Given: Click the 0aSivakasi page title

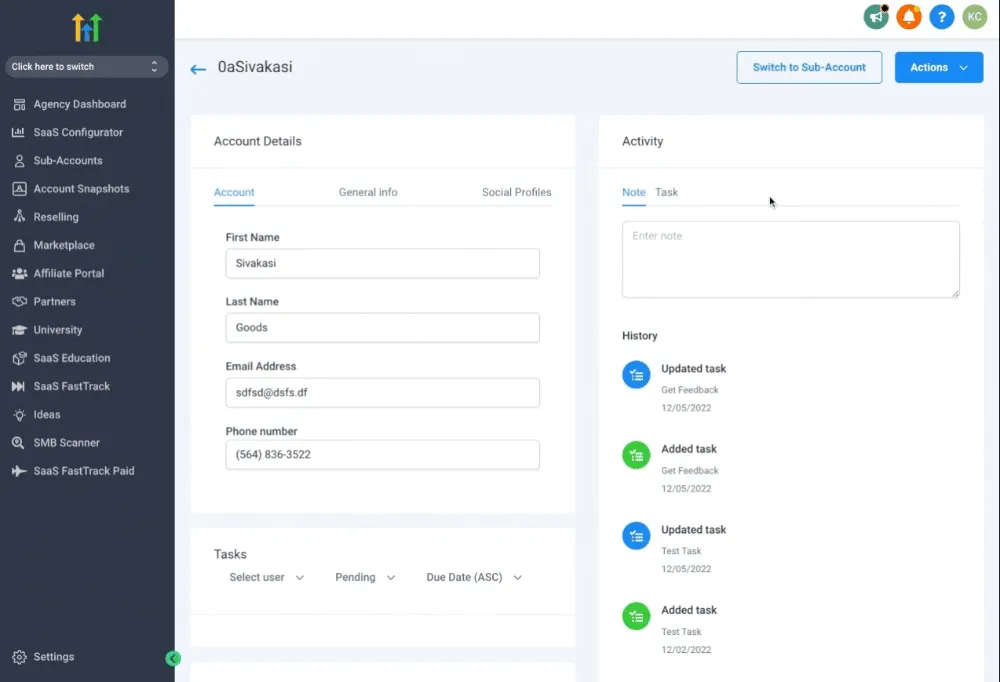Looking at the screenshot, I should [255, 67].
